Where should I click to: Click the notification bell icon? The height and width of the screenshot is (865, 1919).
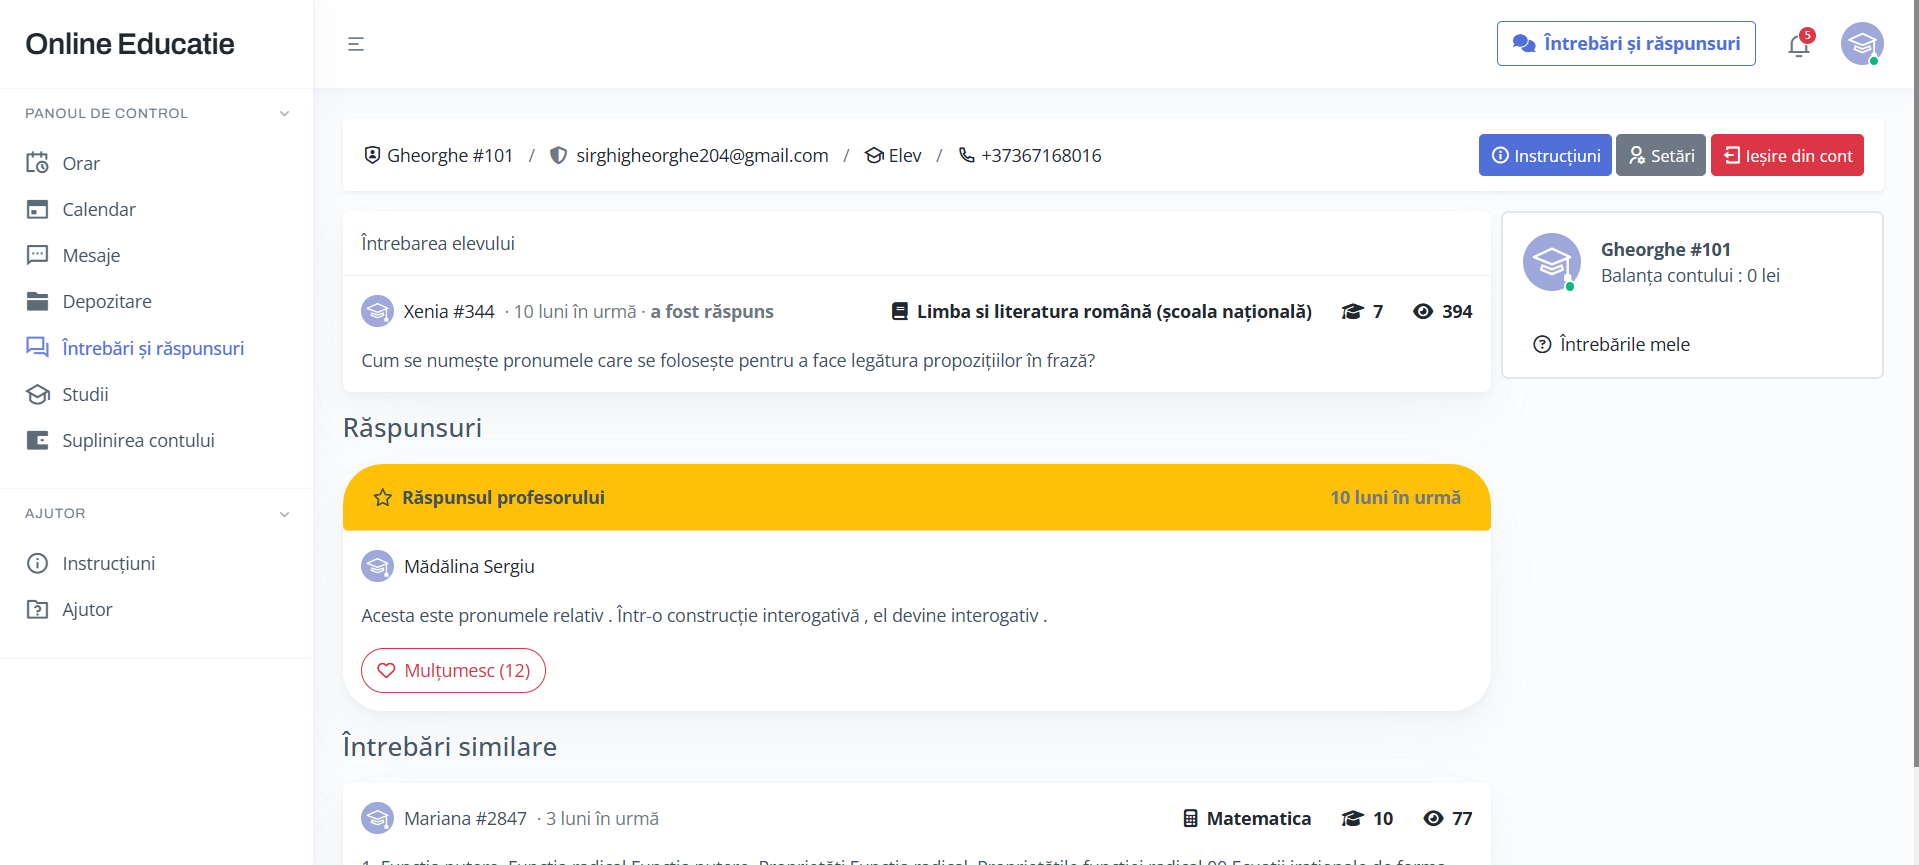click(1798, 45)
